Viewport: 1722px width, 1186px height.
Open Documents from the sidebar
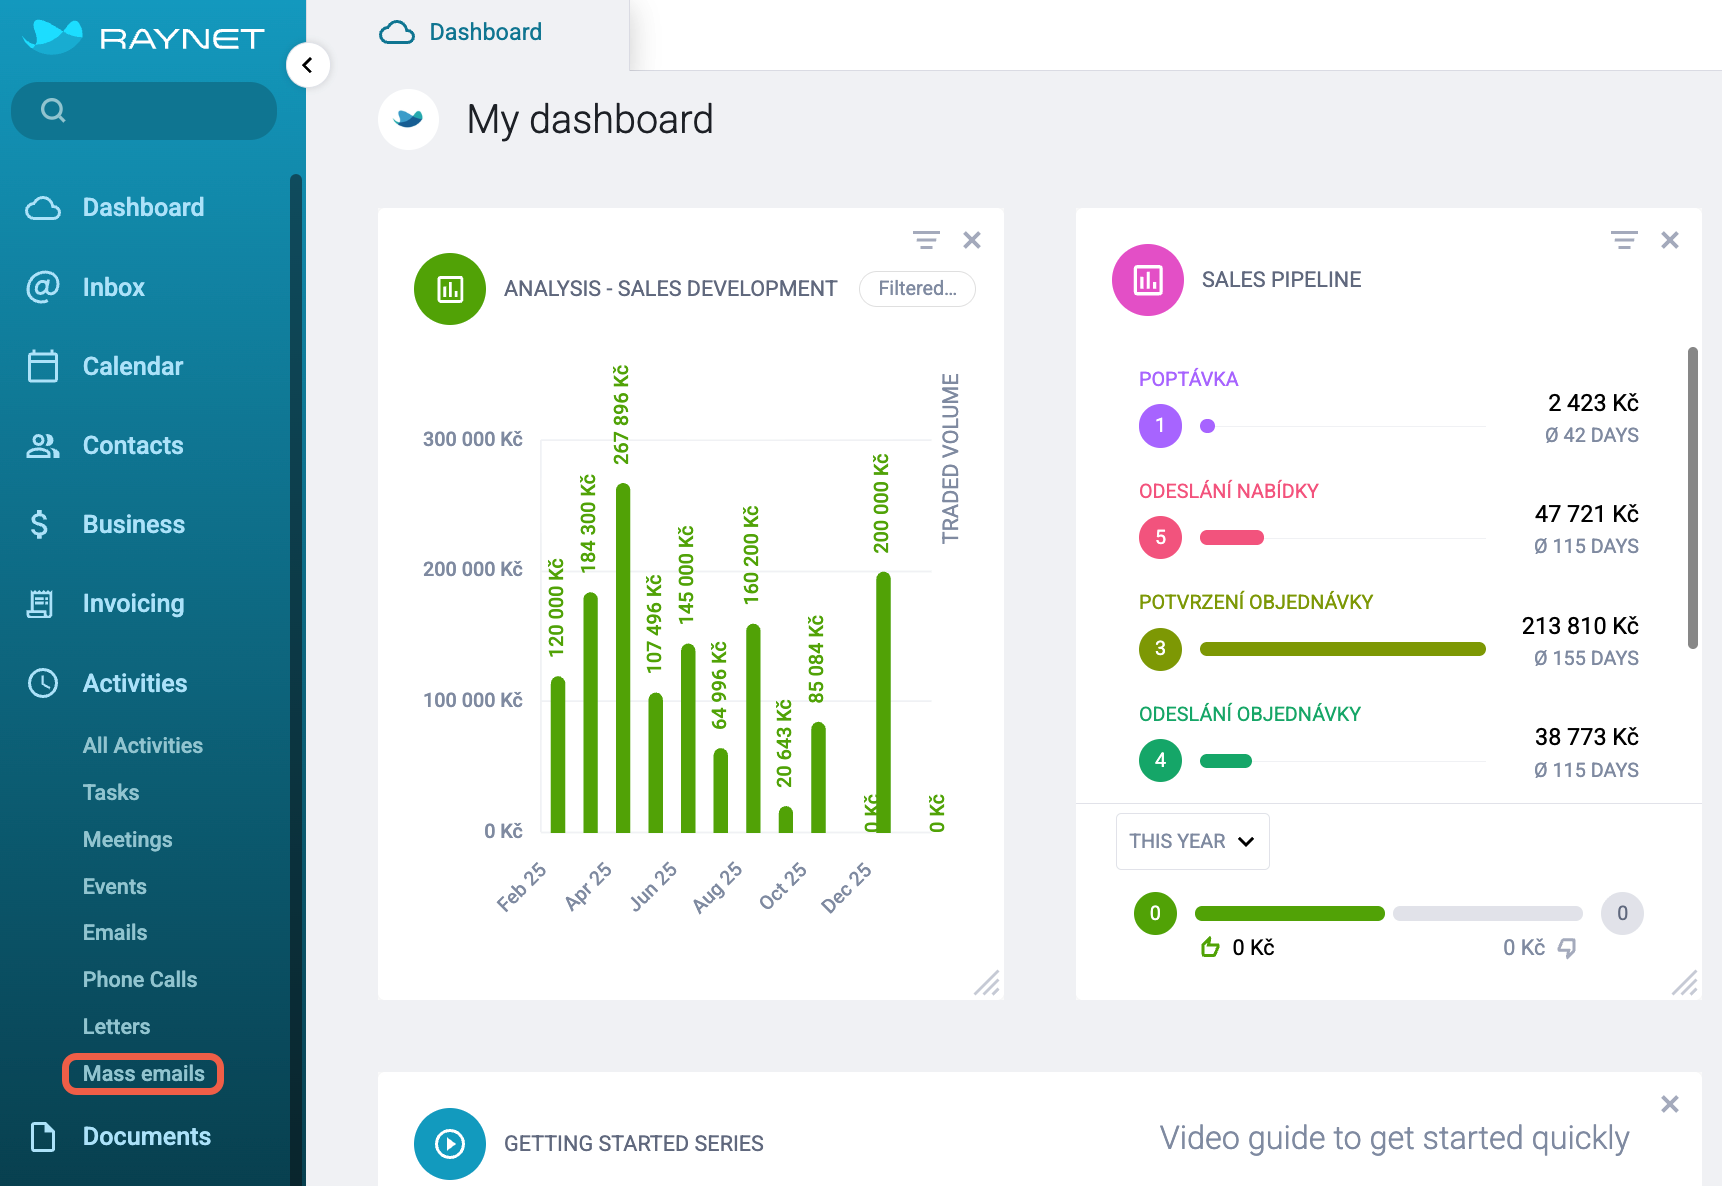pos(147,1137)
